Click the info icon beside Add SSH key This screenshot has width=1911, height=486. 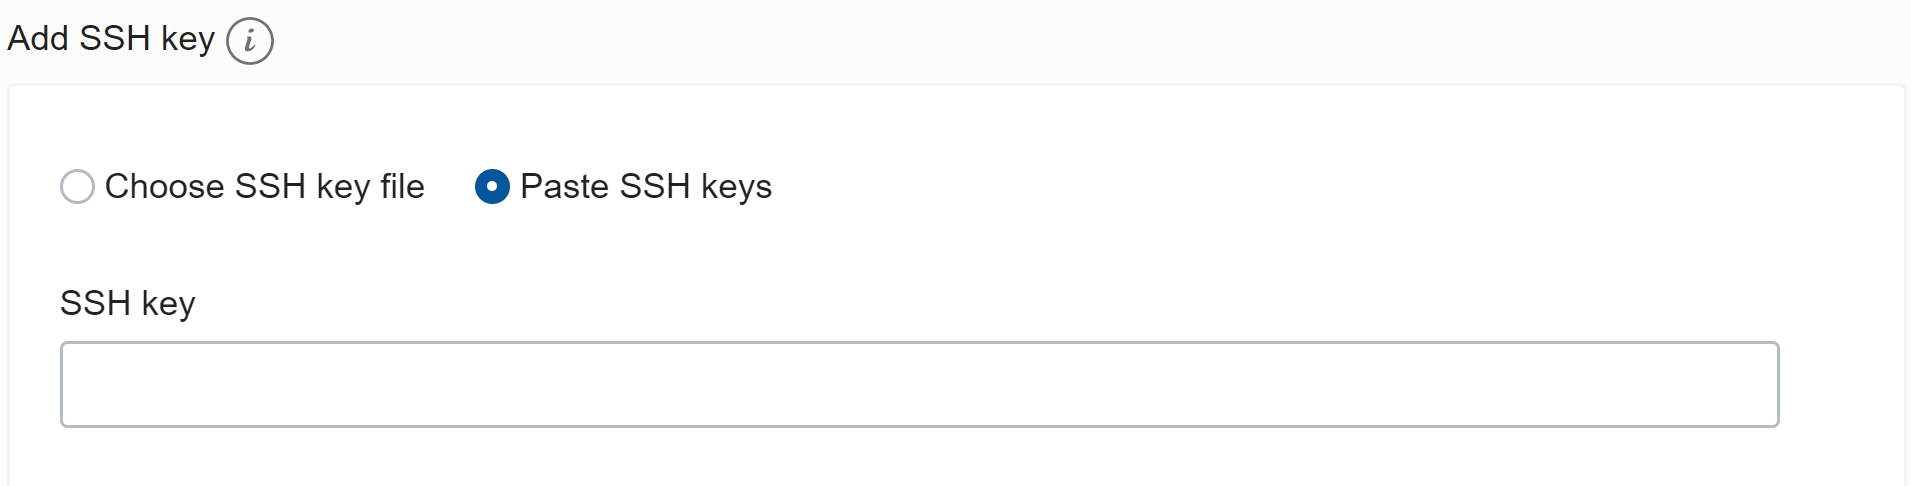pyautogui.click(x=250, y=41)
